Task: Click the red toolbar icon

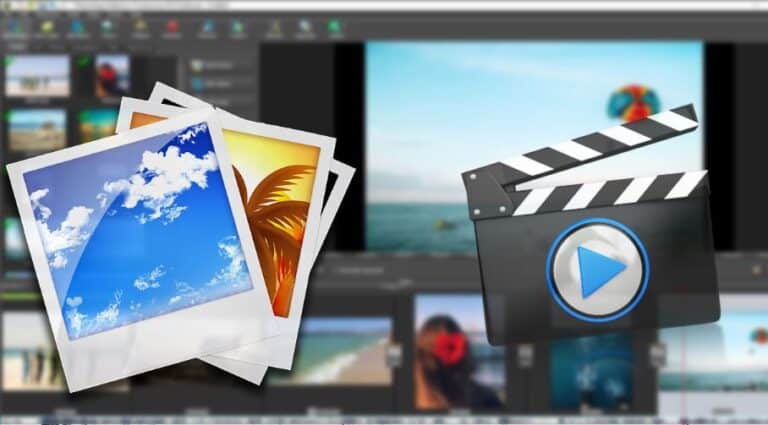Action: click(171, 26)
